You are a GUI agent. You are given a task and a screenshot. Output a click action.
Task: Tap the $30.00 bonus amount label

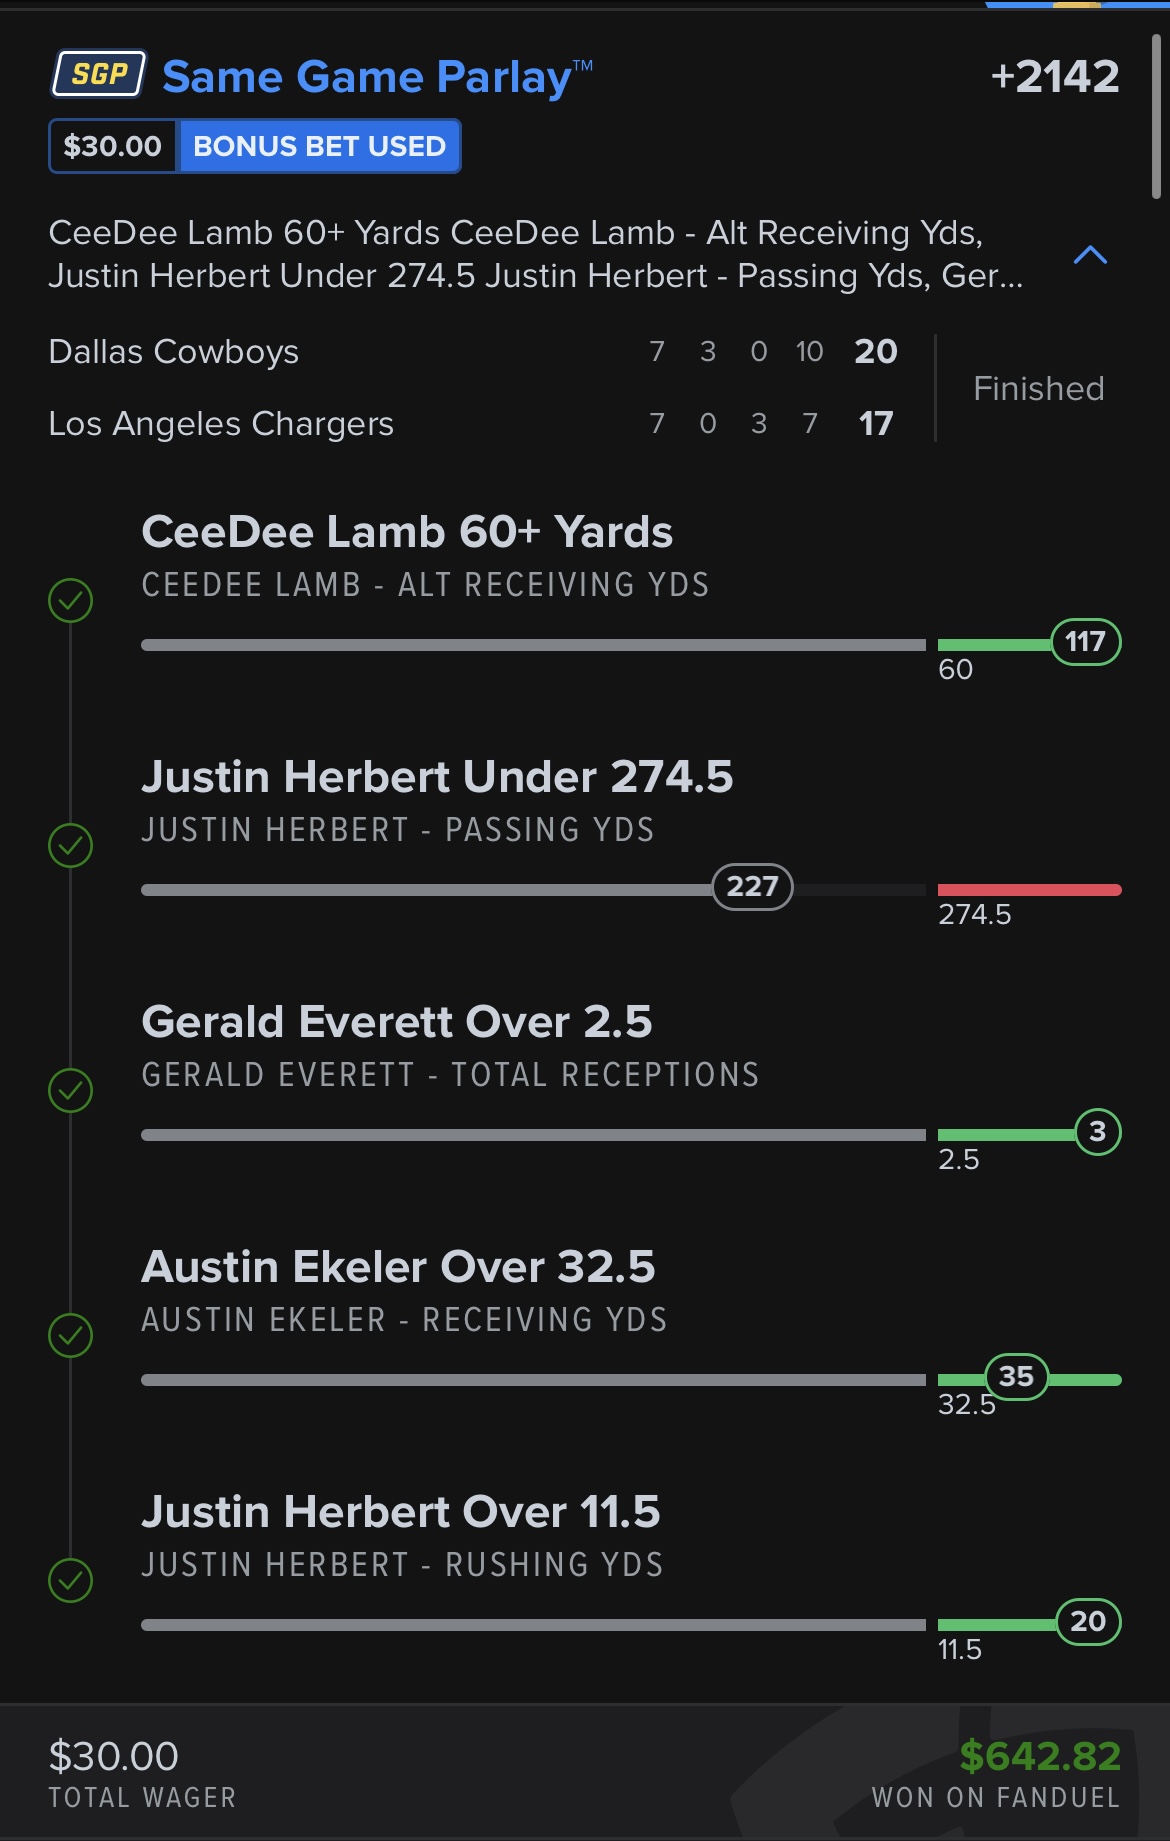coord(113,146)
